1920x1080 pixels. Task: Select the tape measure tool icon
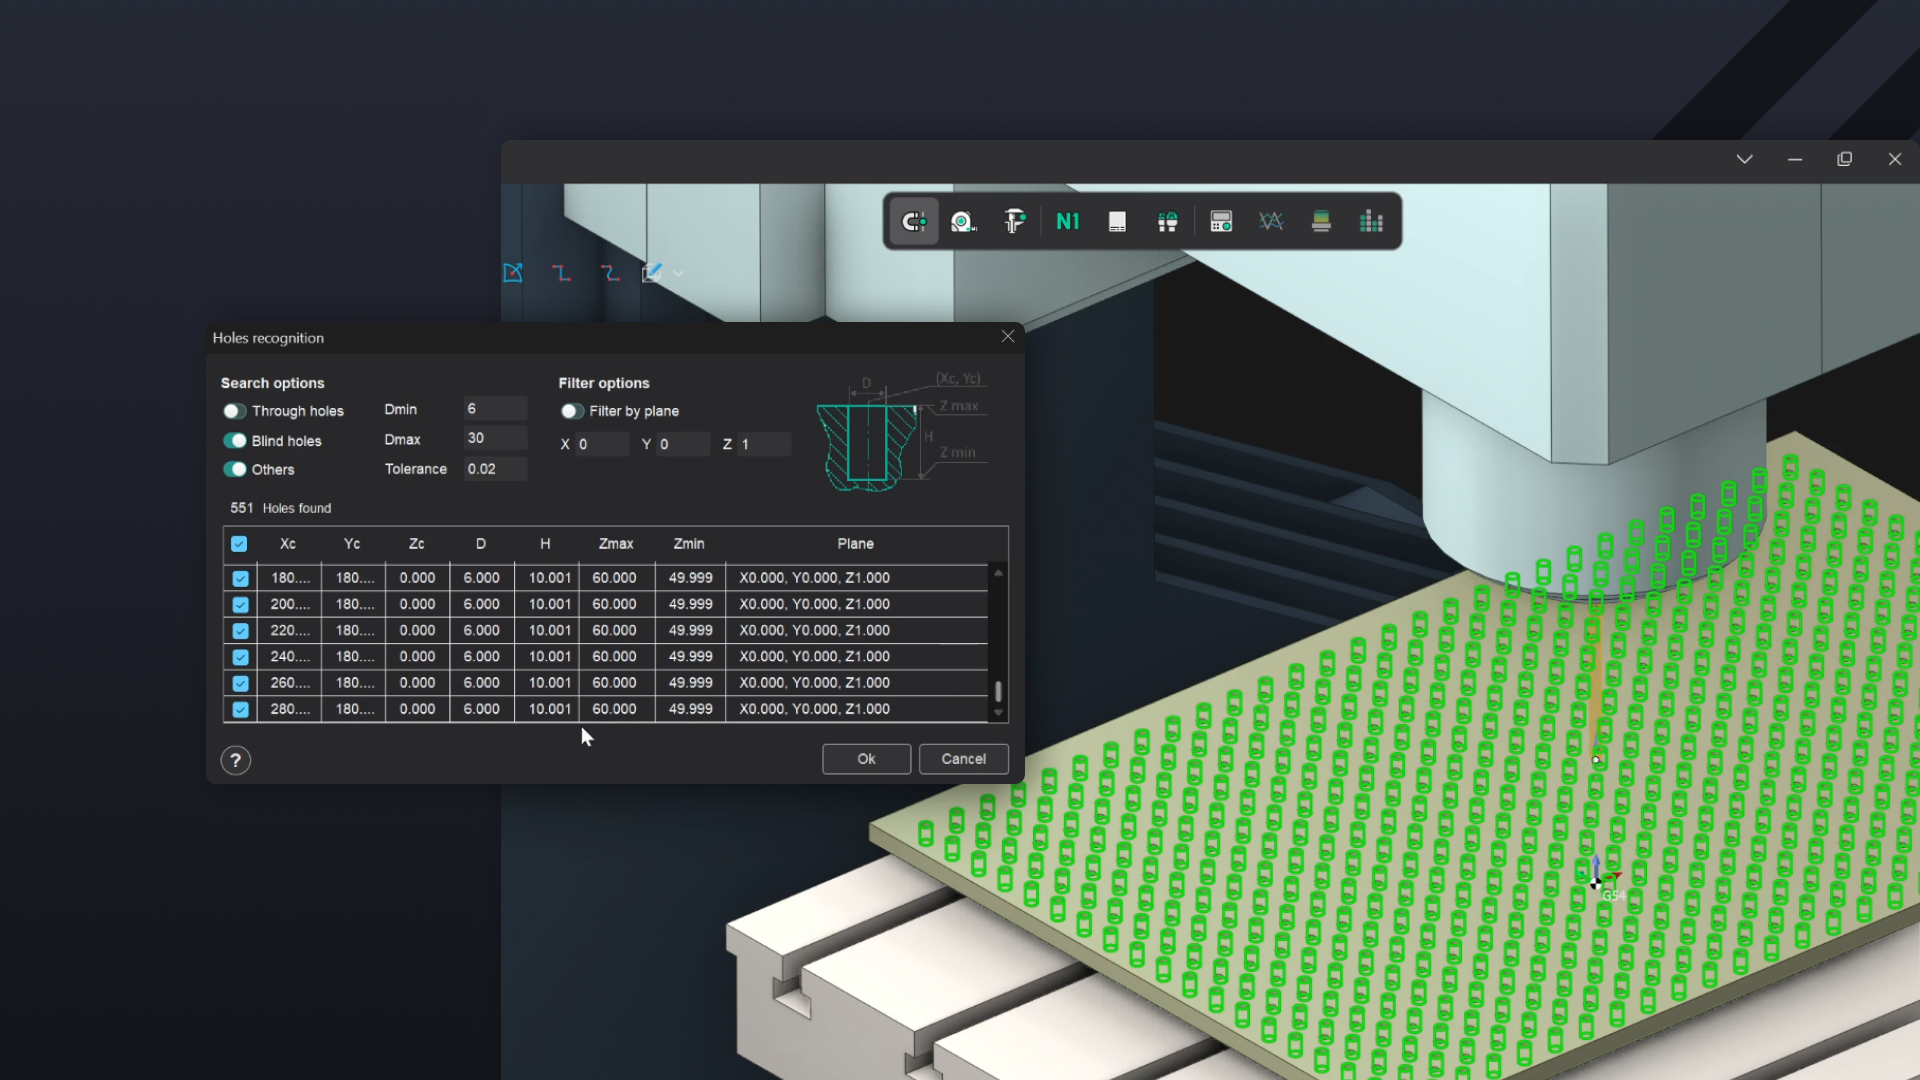tap(963, 222)
